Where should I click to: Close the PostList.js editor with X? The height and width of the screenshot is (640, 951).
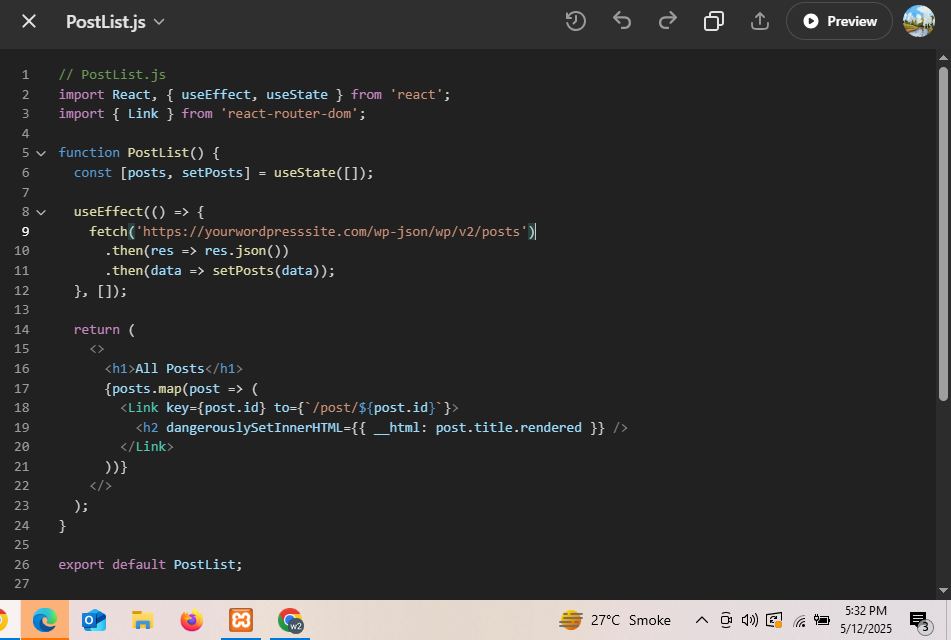(x=29, y=21)
